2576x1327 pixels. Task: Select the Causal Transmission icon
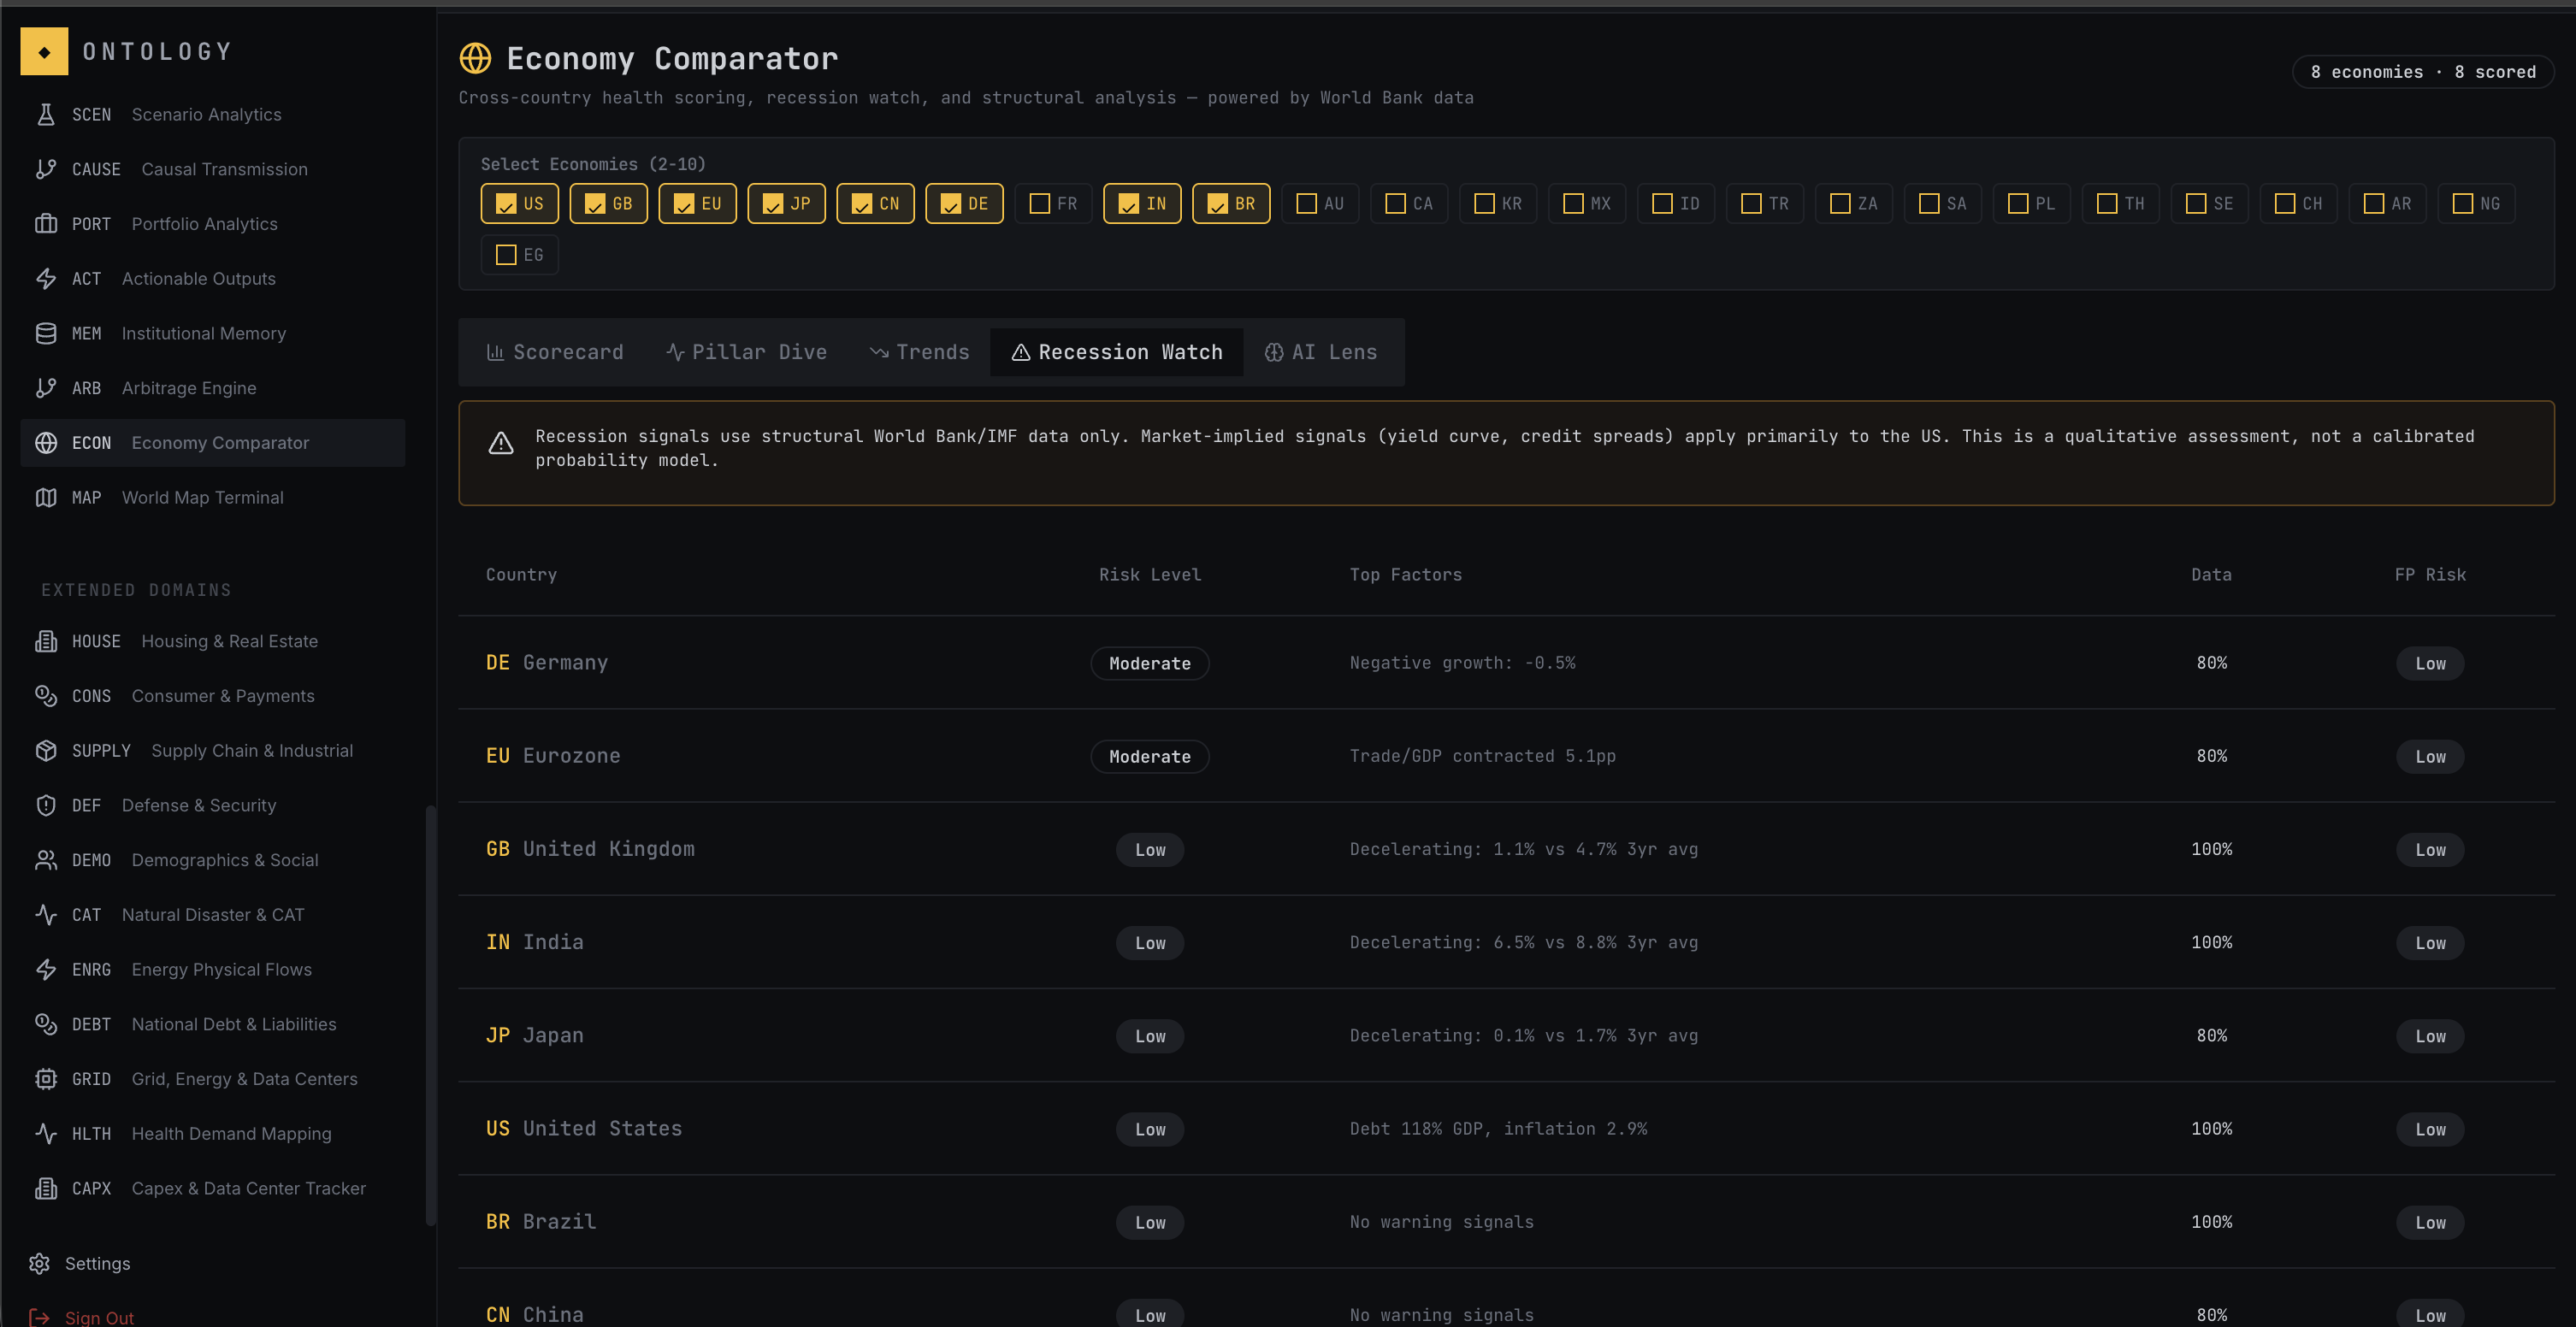(47, 168)
